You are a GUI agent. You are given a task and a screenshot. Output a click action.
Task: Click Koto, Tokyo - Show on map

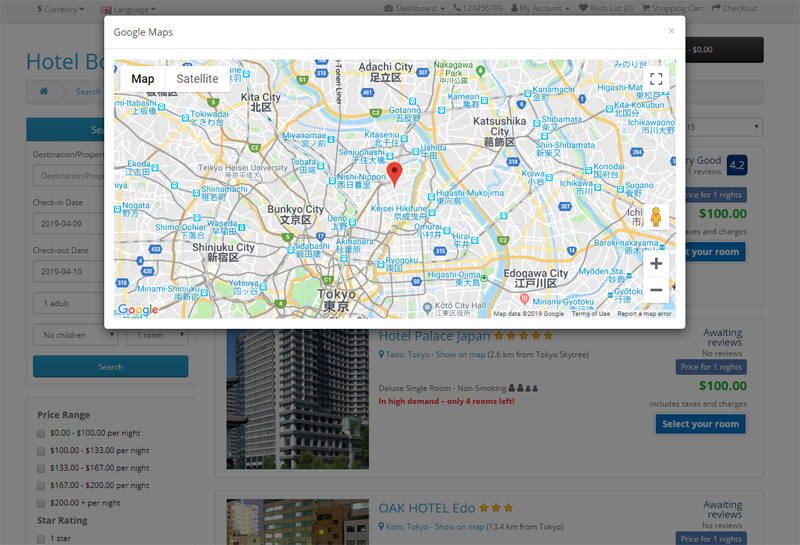point(435,527)
